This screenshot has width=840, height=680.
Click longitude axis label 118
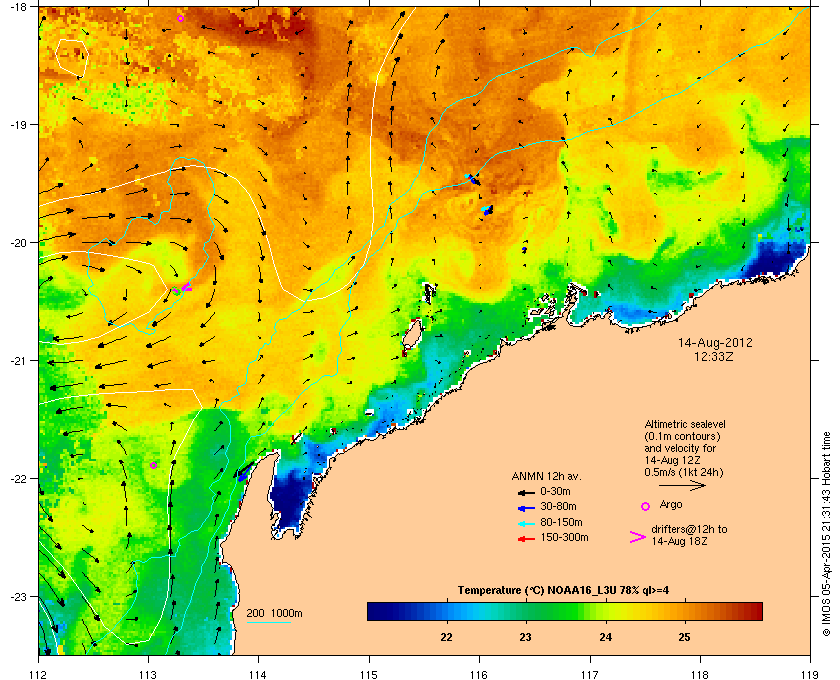click(x=700, y=674)
